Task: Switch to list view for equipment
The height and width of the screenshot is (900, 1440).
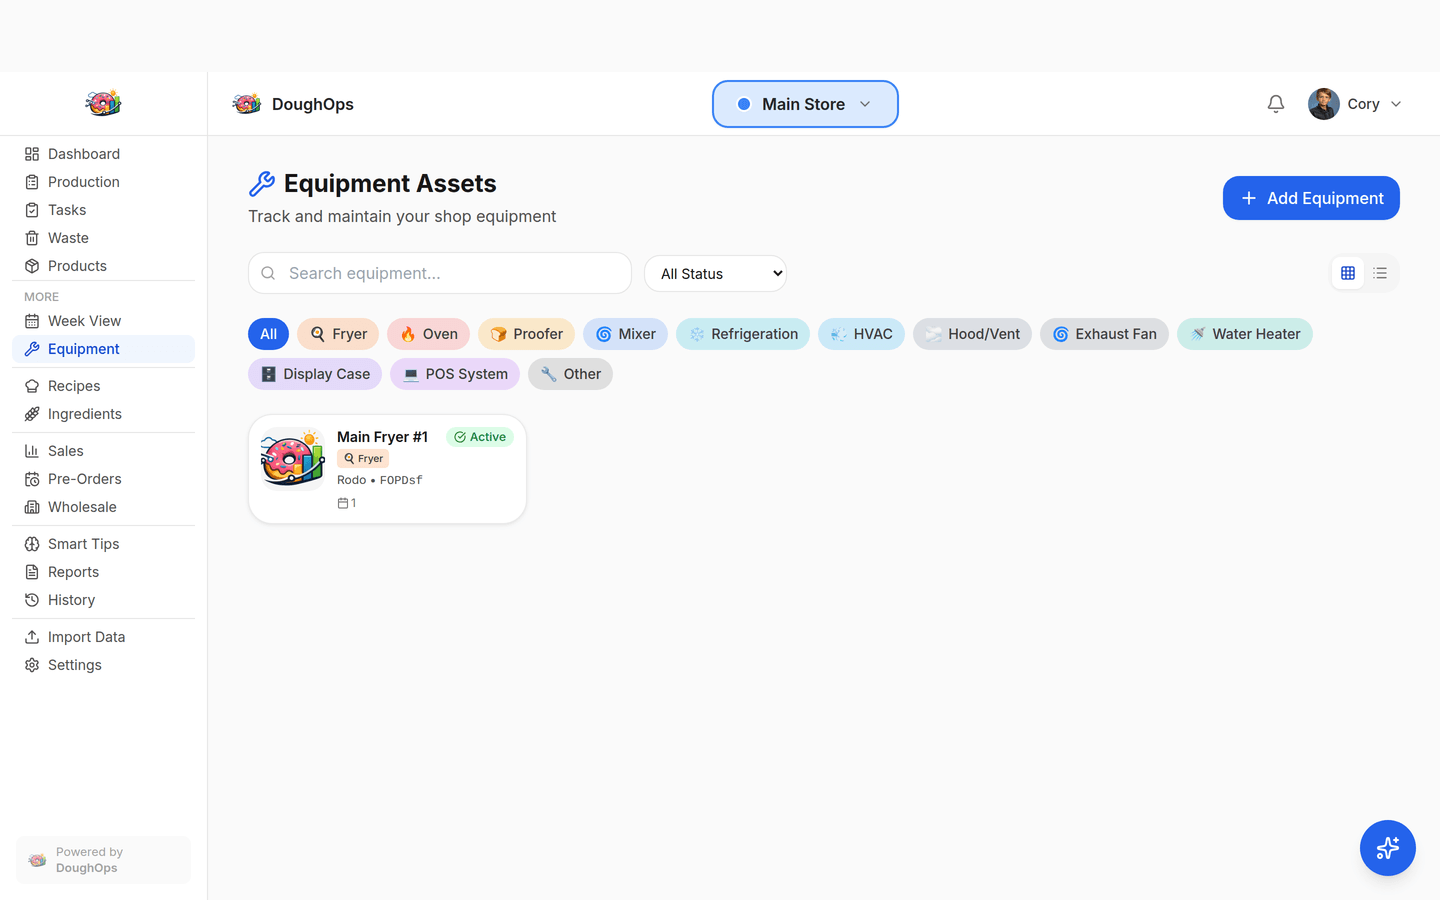Action: [1380, 272]
